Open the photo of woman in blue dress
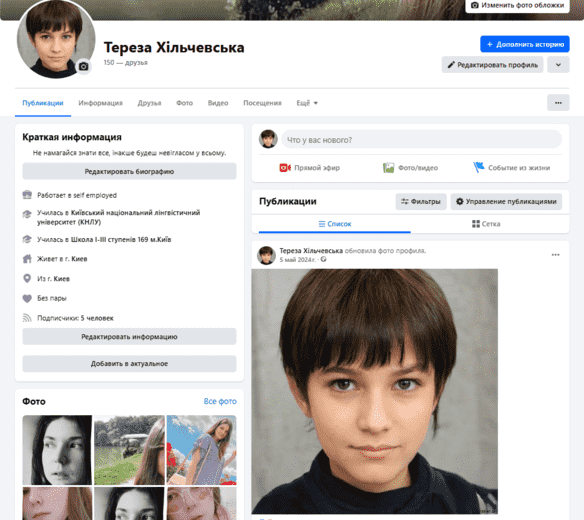 click(201, 450)
